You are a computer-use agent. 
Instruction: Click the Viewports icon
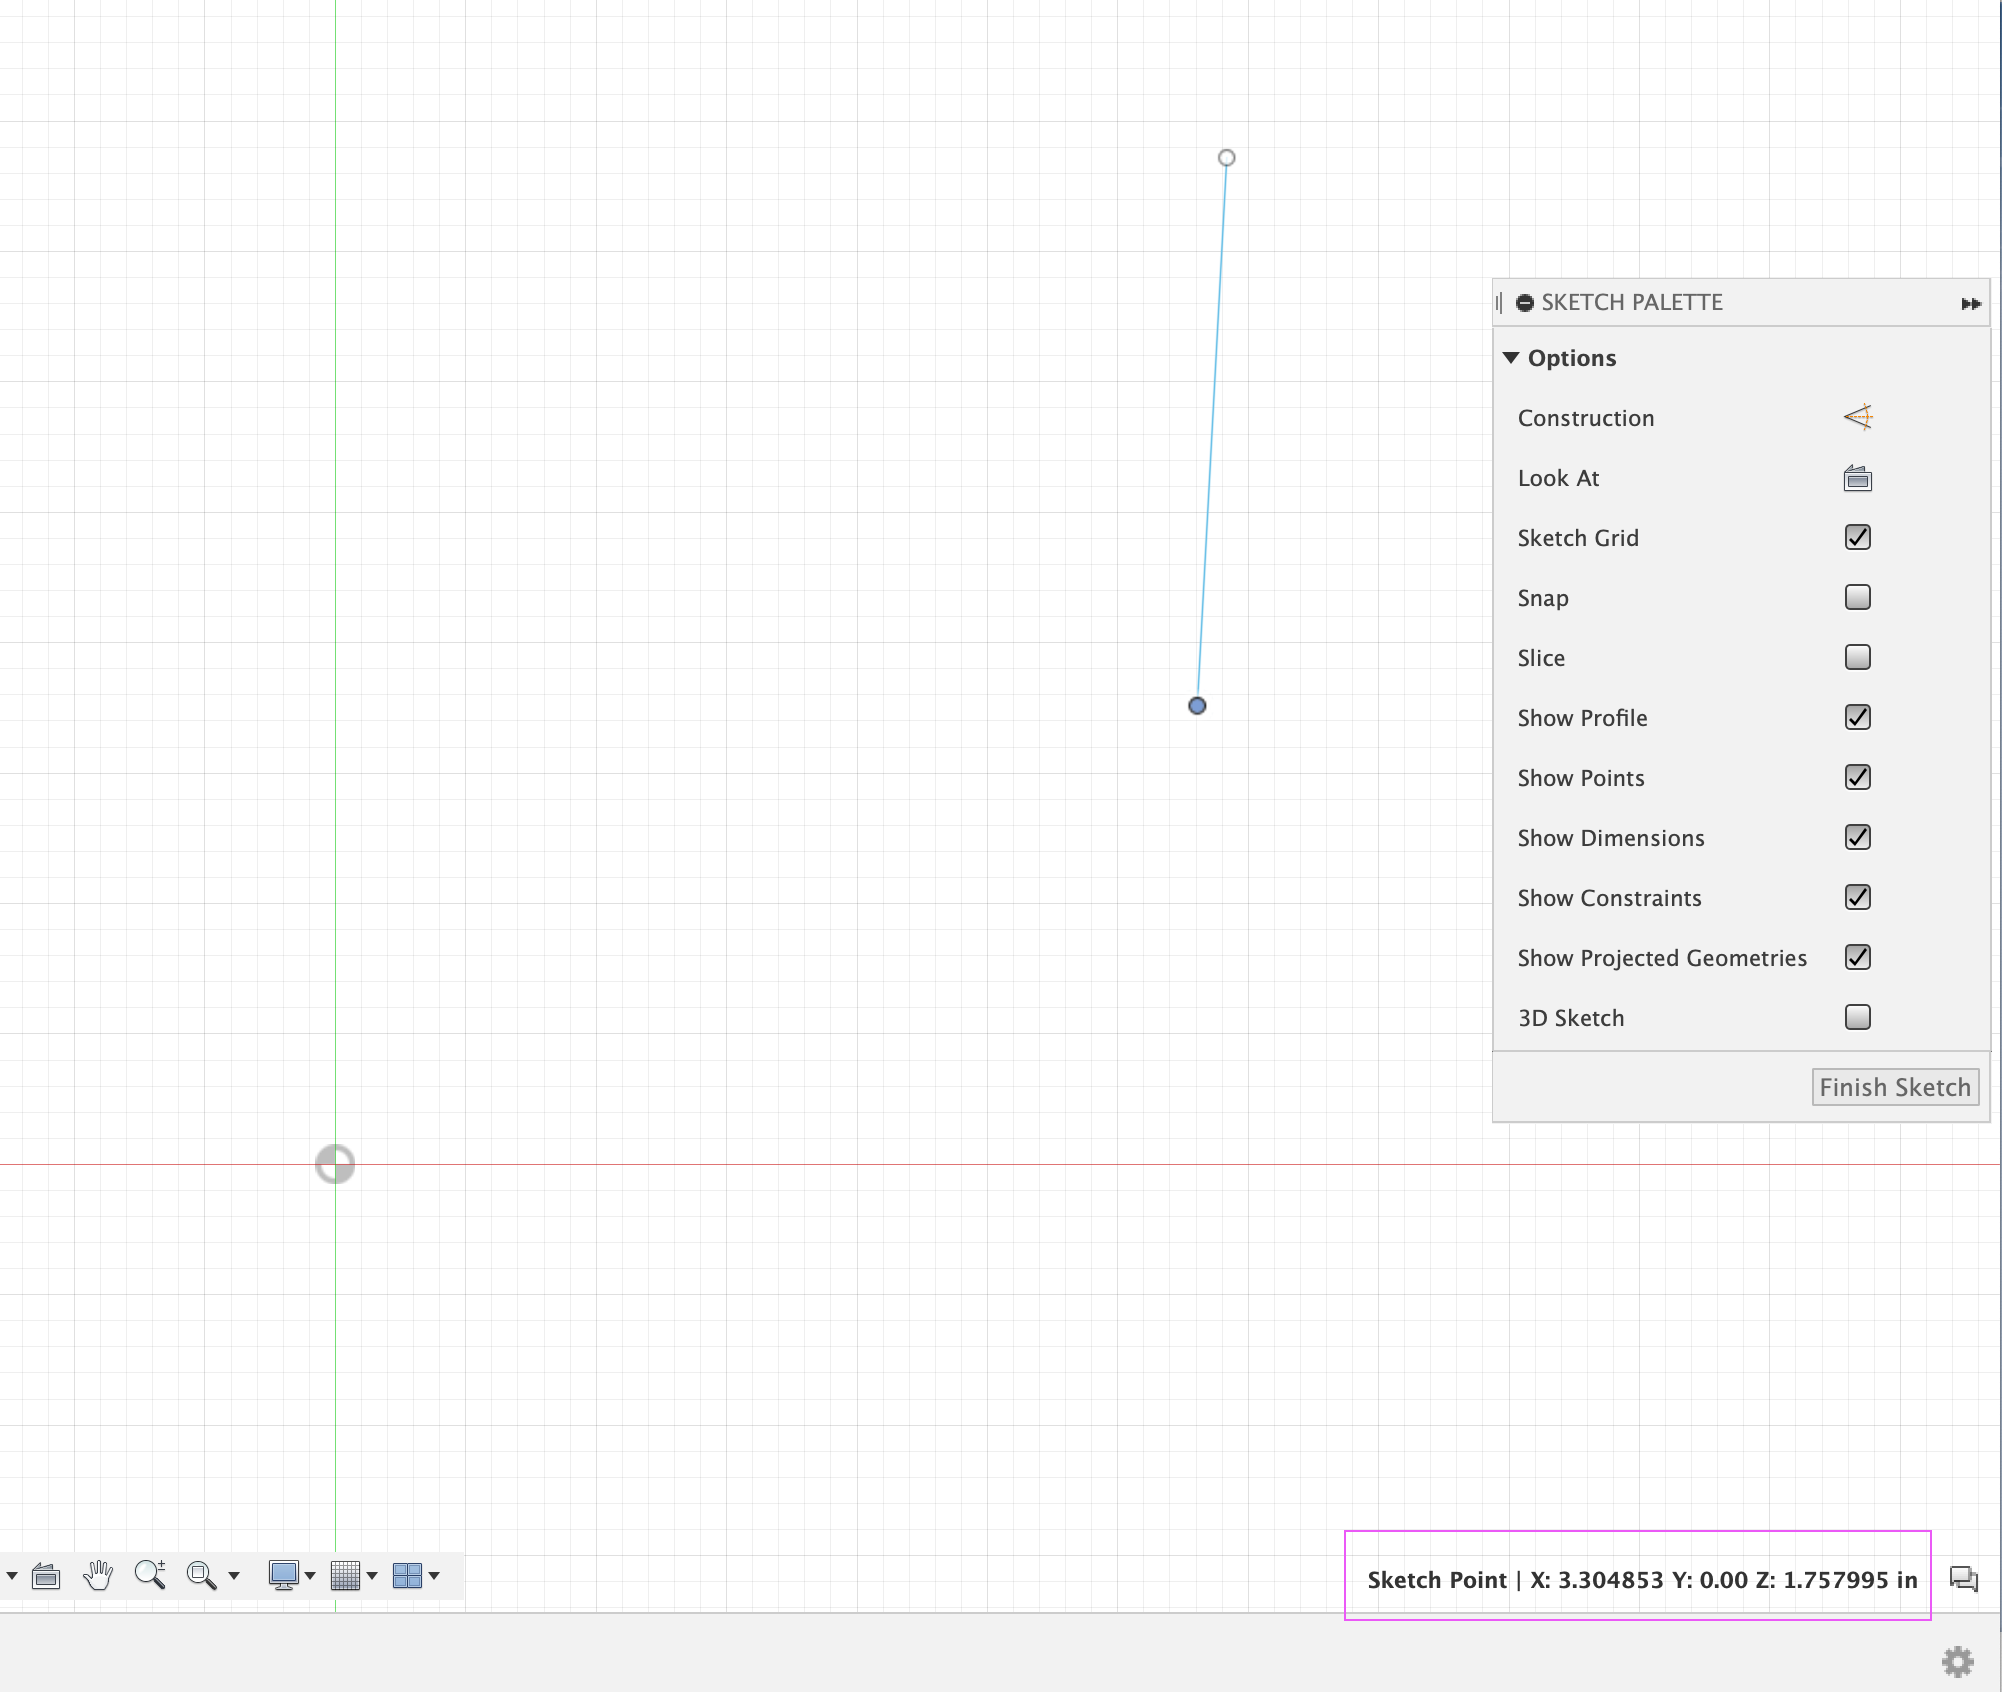(x=407, y=1575)
